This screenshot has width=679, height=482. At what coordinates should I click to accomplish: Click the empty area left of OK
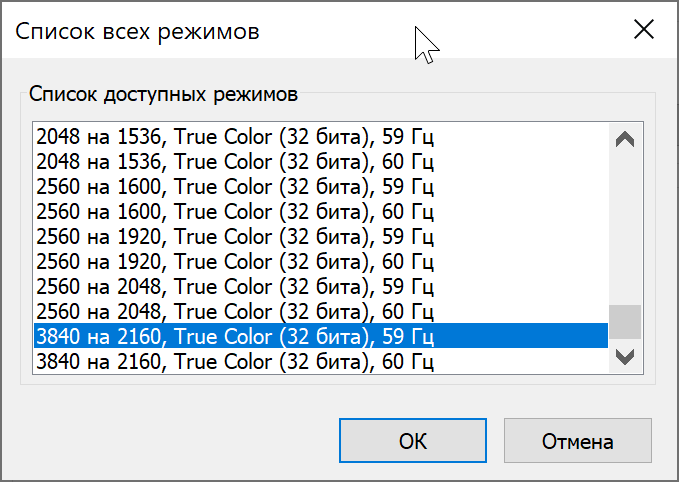[170, 441]
